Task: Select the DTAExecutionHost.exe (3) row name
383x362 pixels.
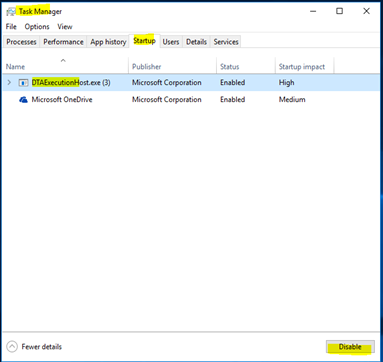Action: pos(71,82)
